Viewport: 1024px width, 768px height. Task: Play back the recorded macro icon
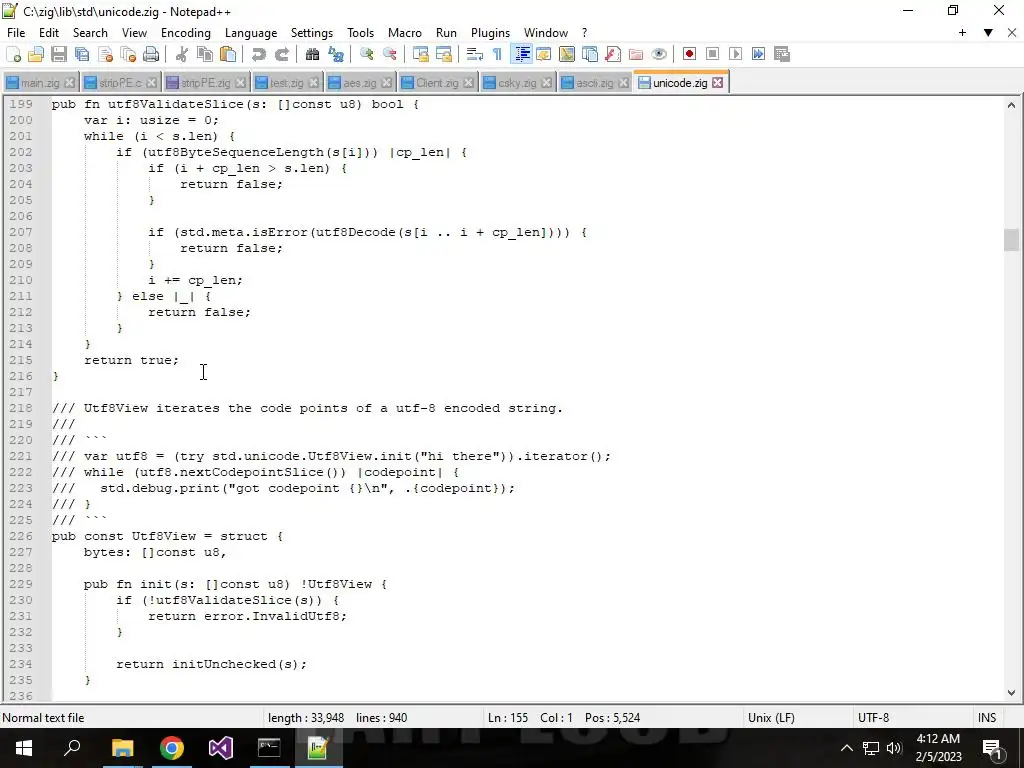(x=735, y=54)
